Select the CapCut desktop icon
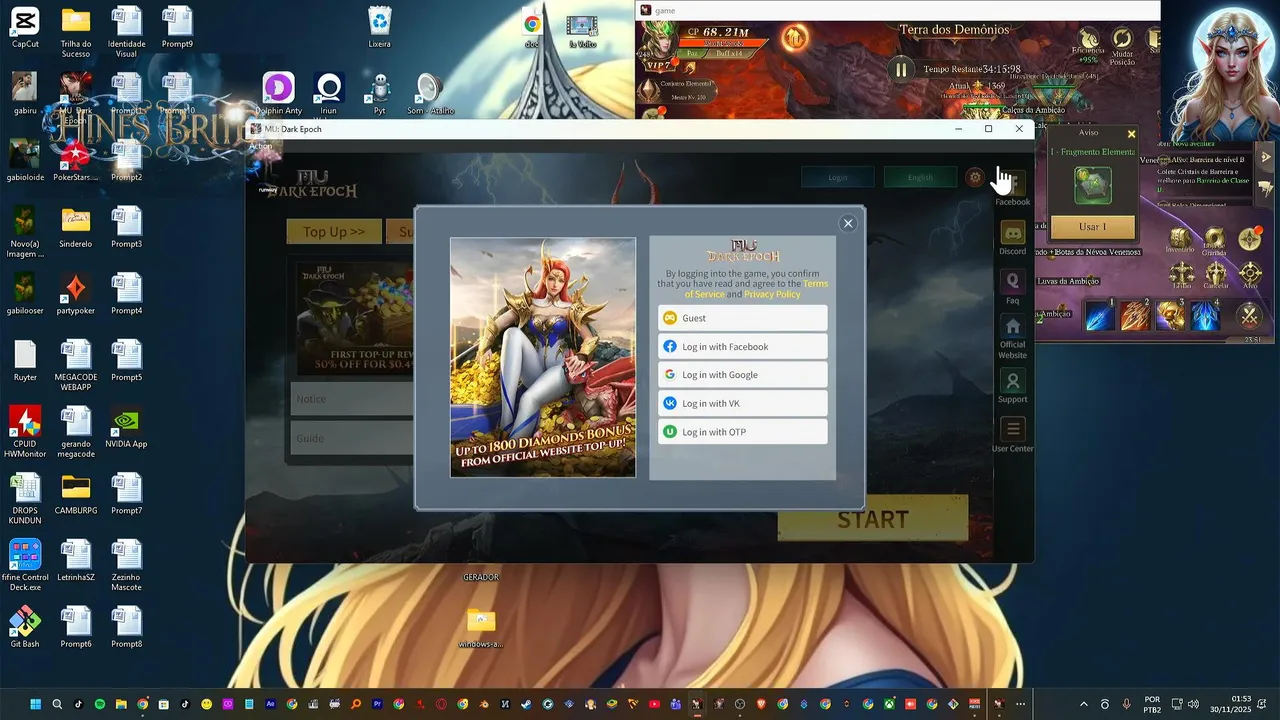 [25, 28]
